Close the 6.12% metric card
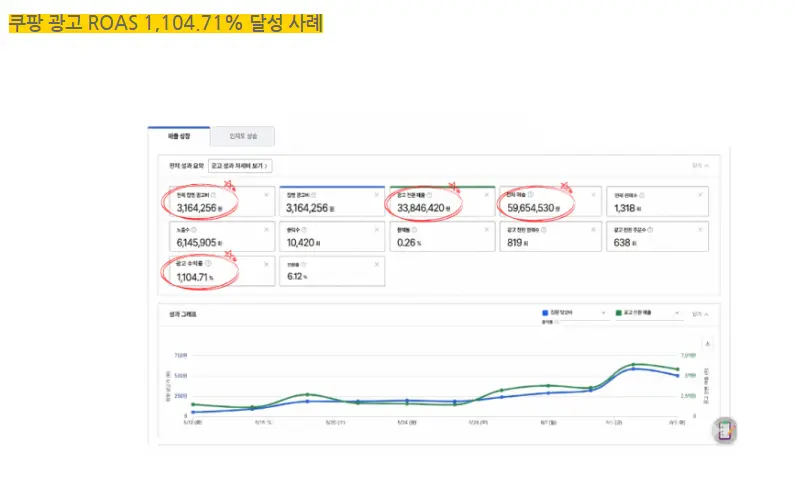Screen dimensions: 801x491 click(376, 264)
